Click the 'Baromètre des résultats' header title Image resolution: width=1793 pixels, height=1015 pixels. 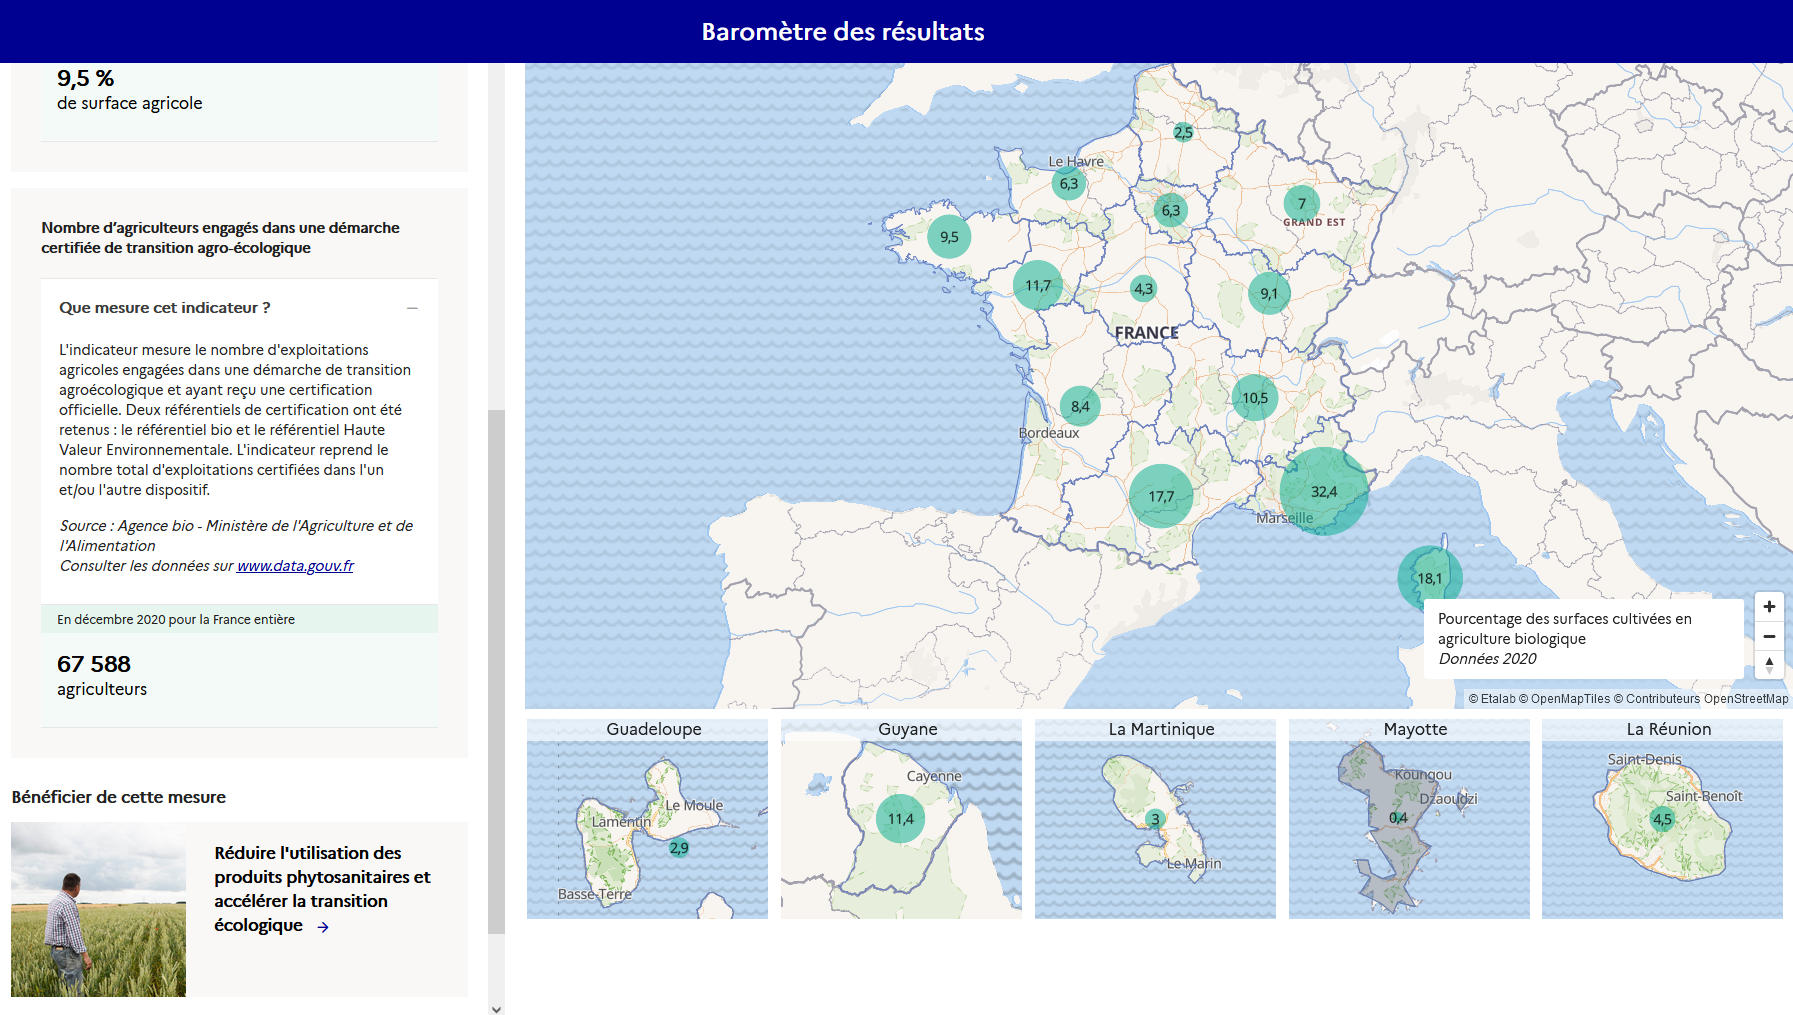pyautogui.click(x=842, y=32)
